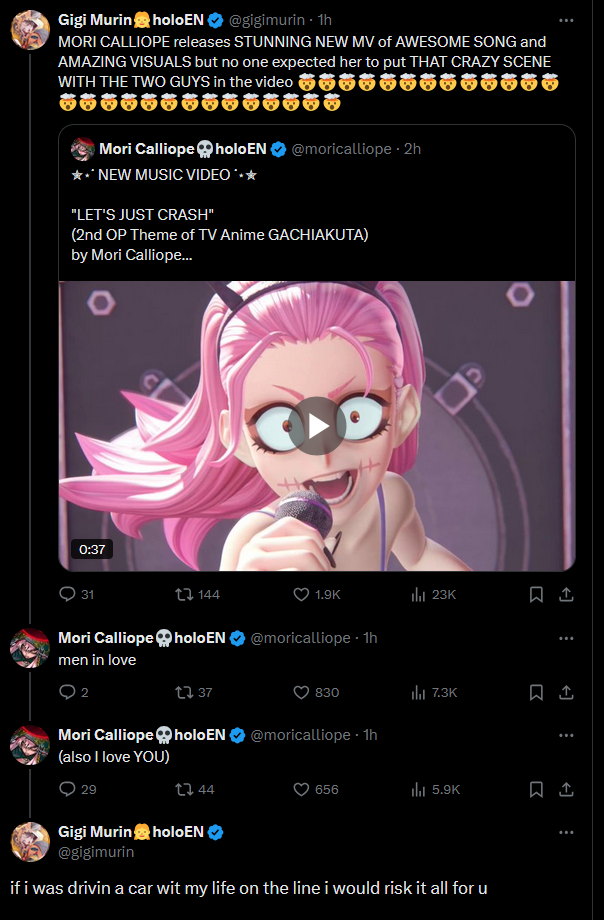The height and width of the screenshot is (920, 604).
Task: Like the 'men in love' reply
Action: pos(302,692)
